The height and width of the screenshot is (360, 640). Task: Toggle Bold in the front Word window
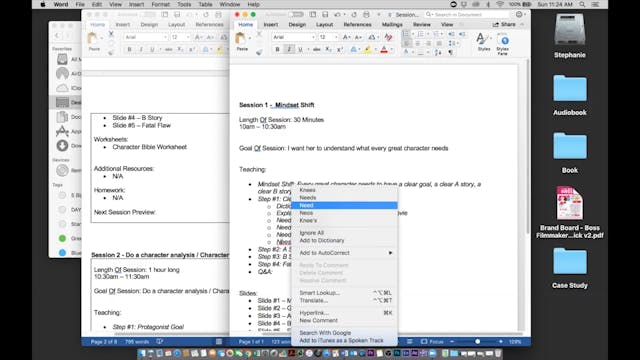278,49
